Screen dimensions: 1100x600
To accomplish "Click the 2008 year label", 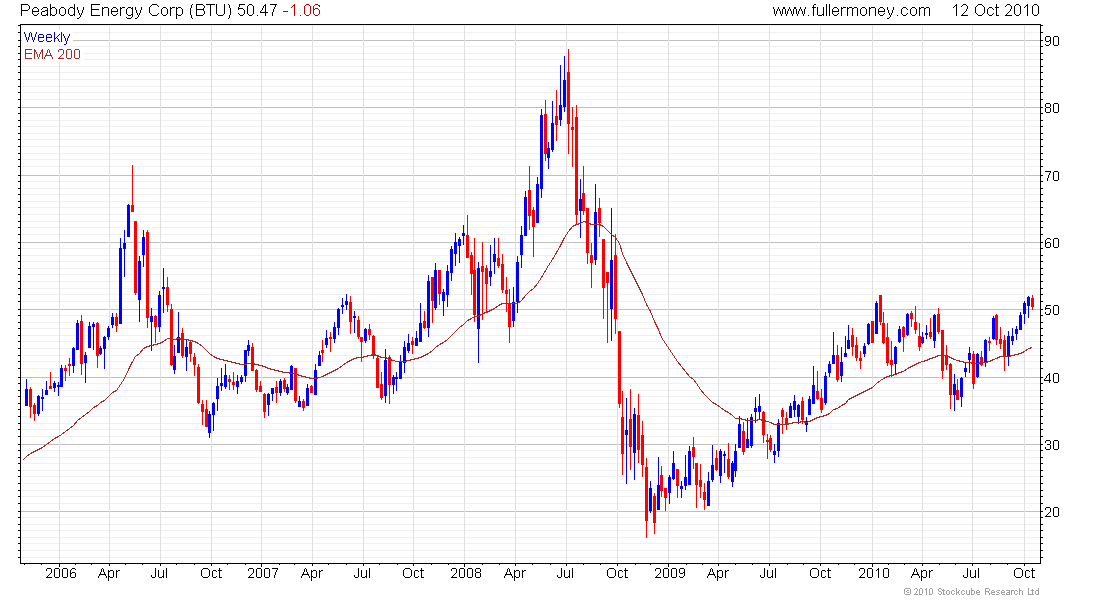I will 466,573.
